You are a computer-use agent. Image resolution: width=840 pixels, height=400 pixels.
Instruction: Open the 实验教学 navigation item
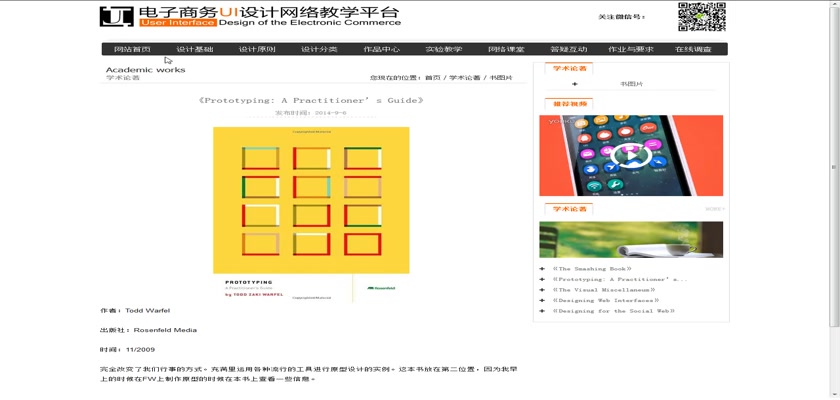[x=444, y=49]
